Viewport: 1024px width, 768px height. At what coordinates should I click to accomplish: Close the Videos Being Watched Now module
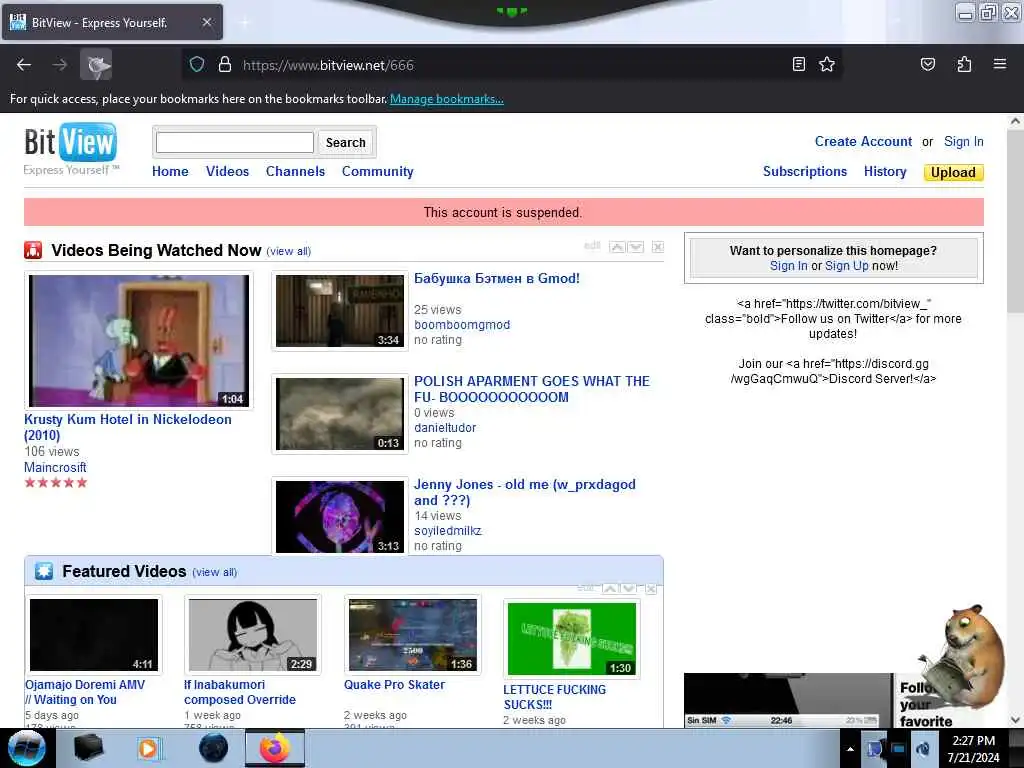(x=658, y=247)
